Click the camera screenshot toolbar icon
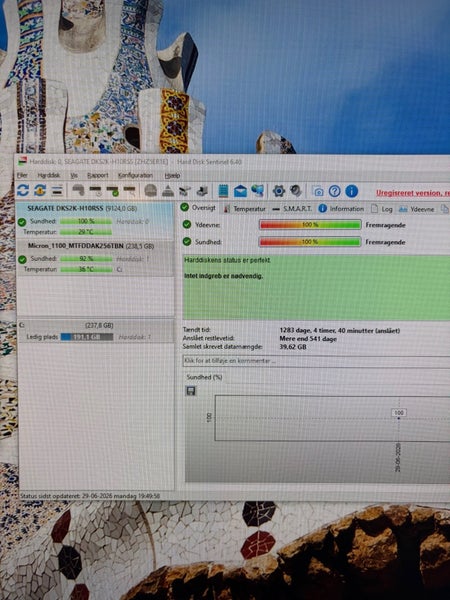 tap(318, 191)
